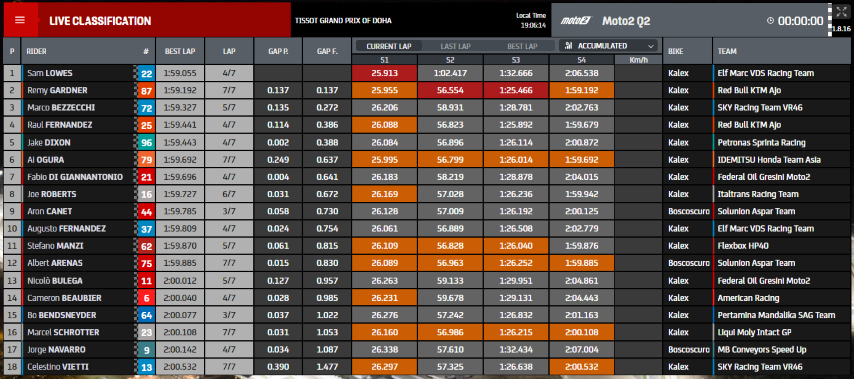Click Sam Lowes number 22 badge
Screen dimensions: 854x379
146,74
